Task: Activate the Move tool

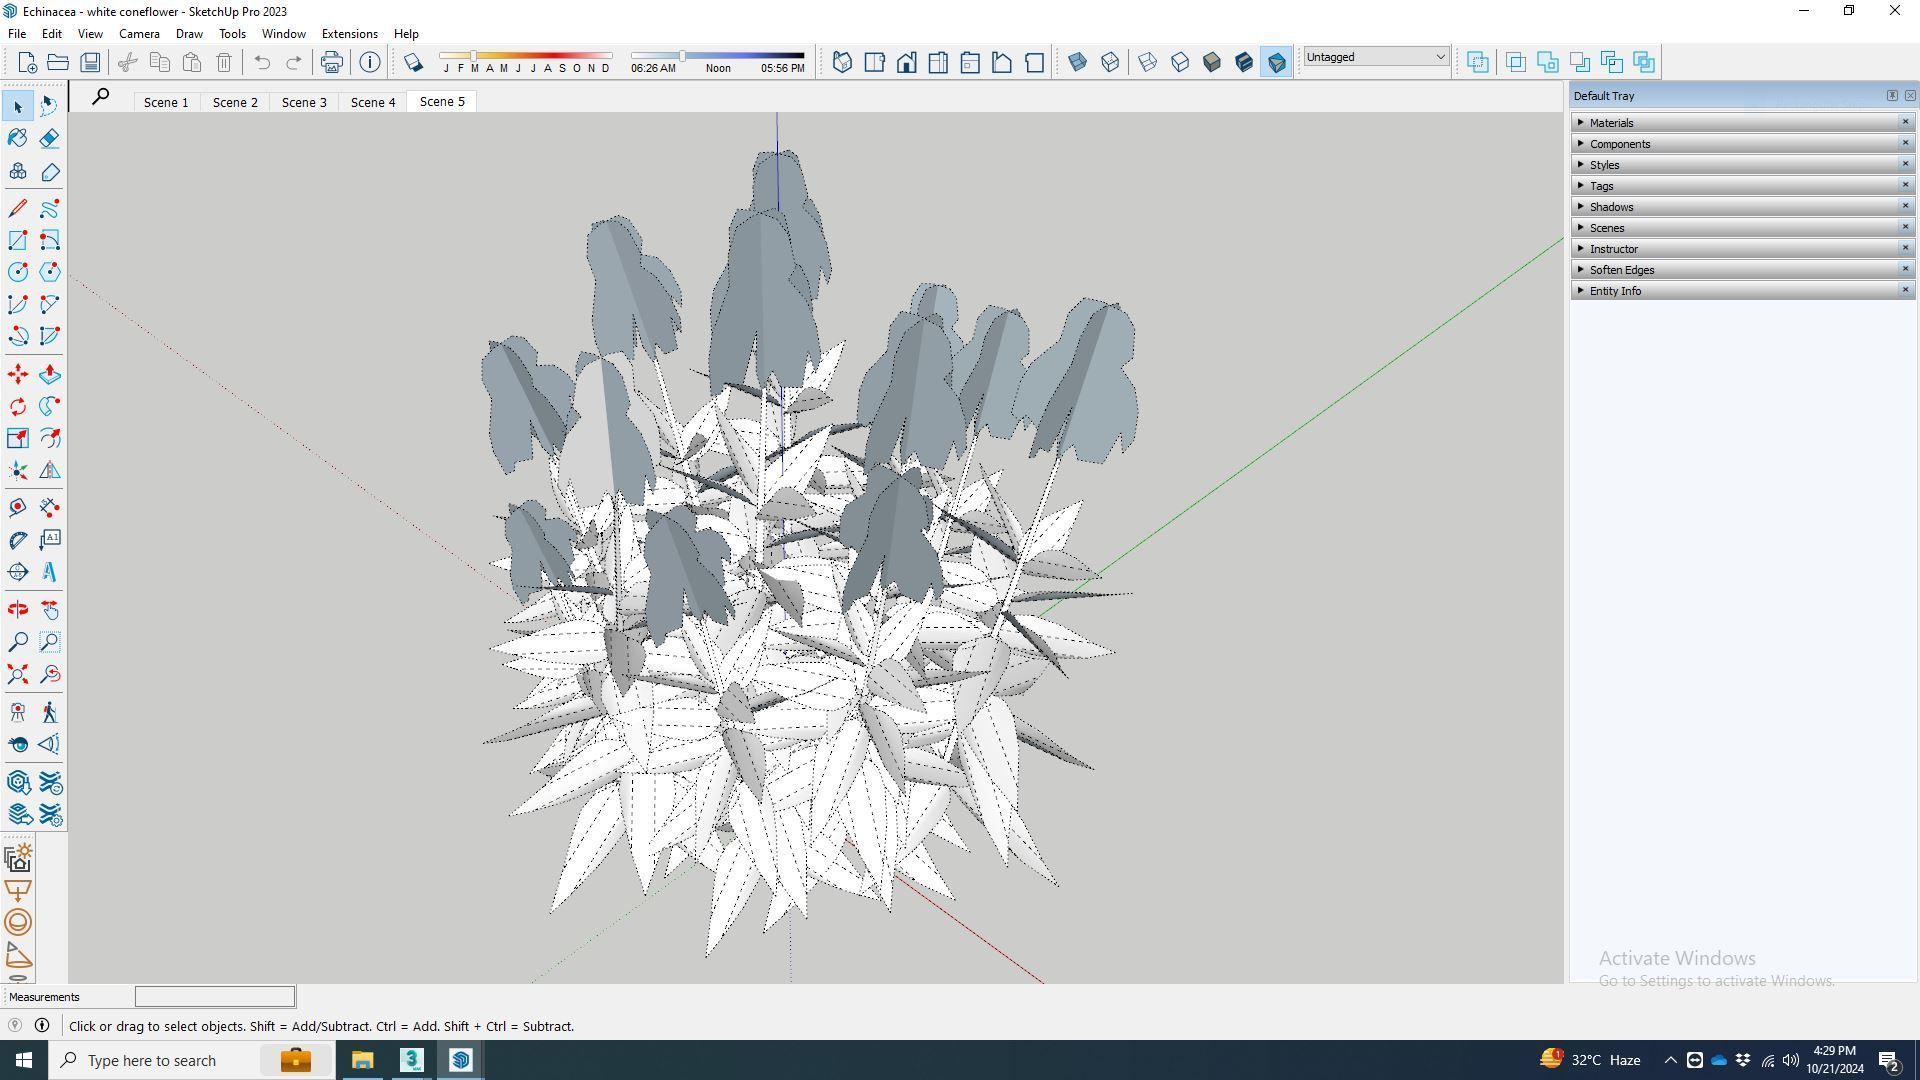Action: 18,374
